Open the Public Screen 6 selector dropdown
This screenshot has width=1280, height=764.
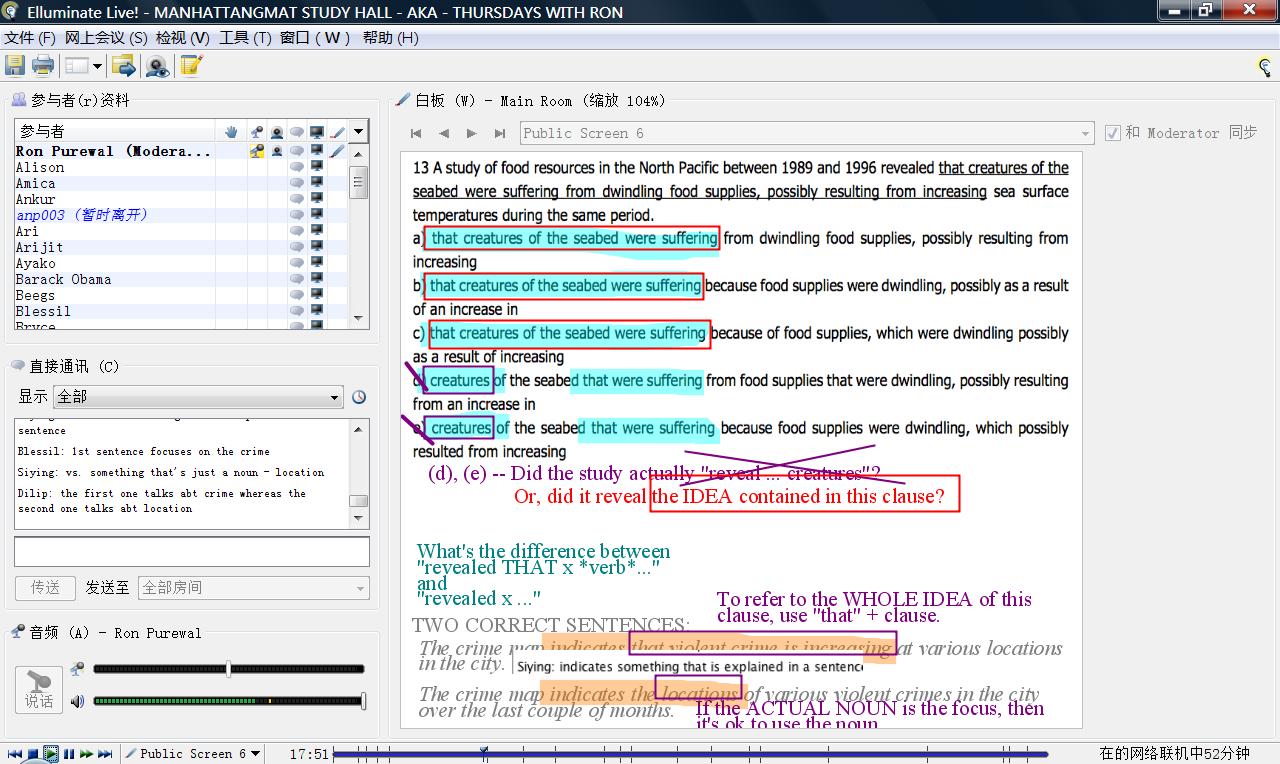(x=808, y=133)
